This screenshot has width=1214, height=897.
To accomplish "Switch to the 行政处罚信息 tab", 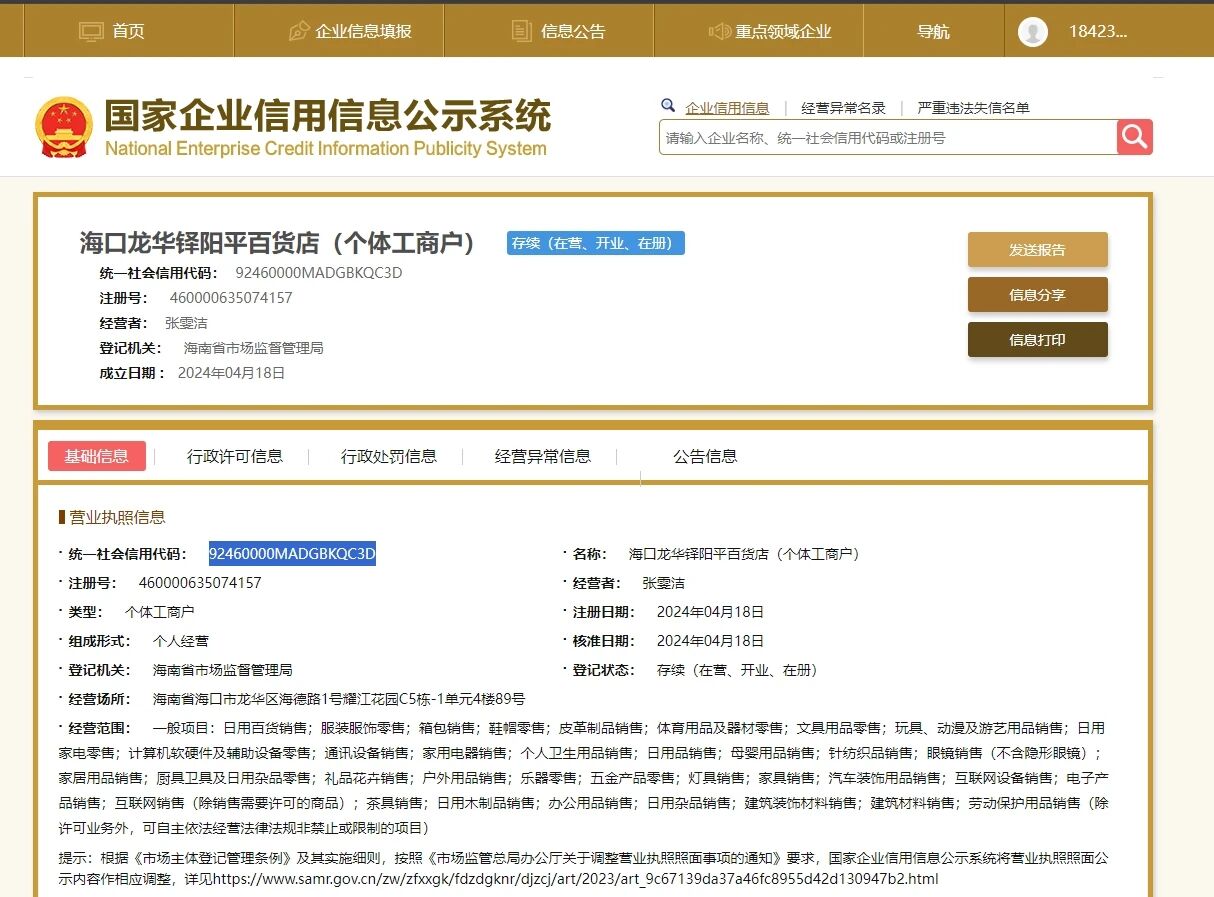I will (389, 456).
